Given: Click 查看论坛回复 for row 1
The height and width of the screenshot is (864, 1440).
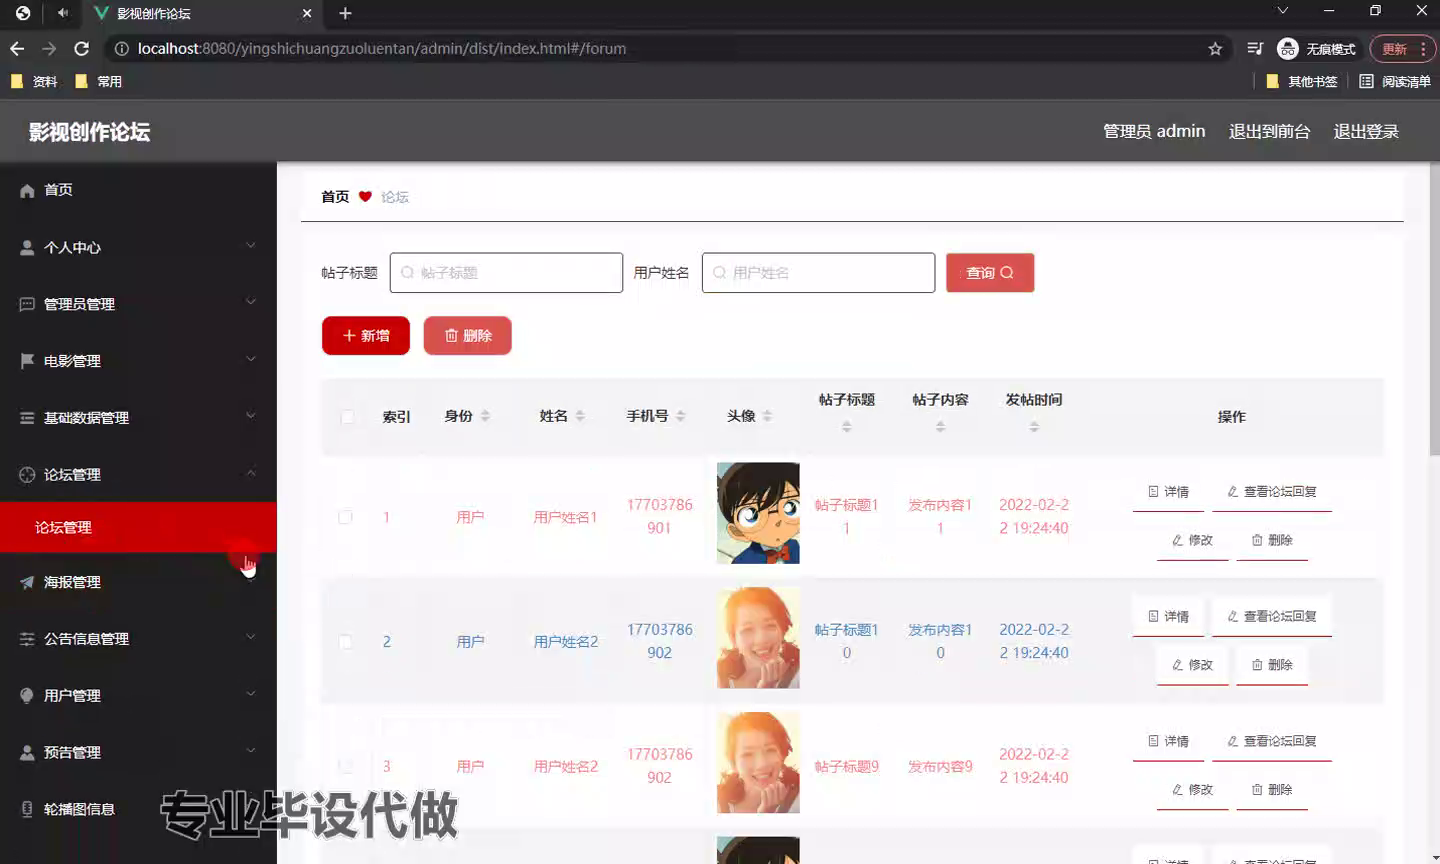Looking at the screenshot, I should 1272,492.
